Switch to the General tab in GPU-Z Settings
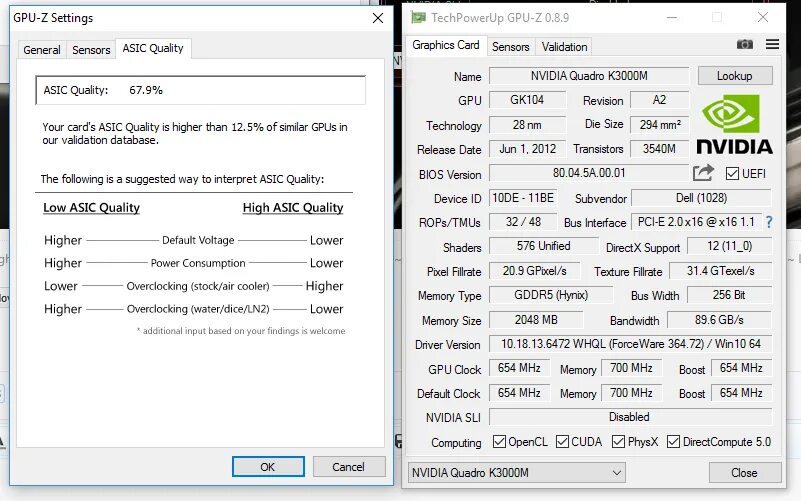Screen dimensions: 801x501 pyautogui.click(x=42, y=50)
